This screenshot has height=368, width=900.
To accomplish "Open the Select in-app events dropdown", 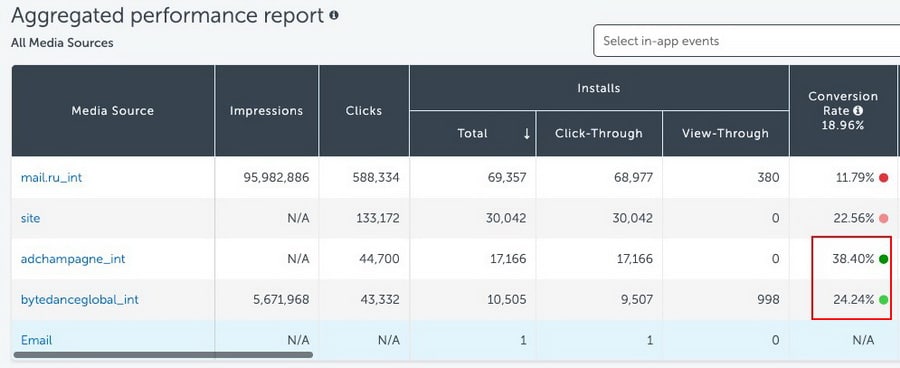I will tap(746, 41).
